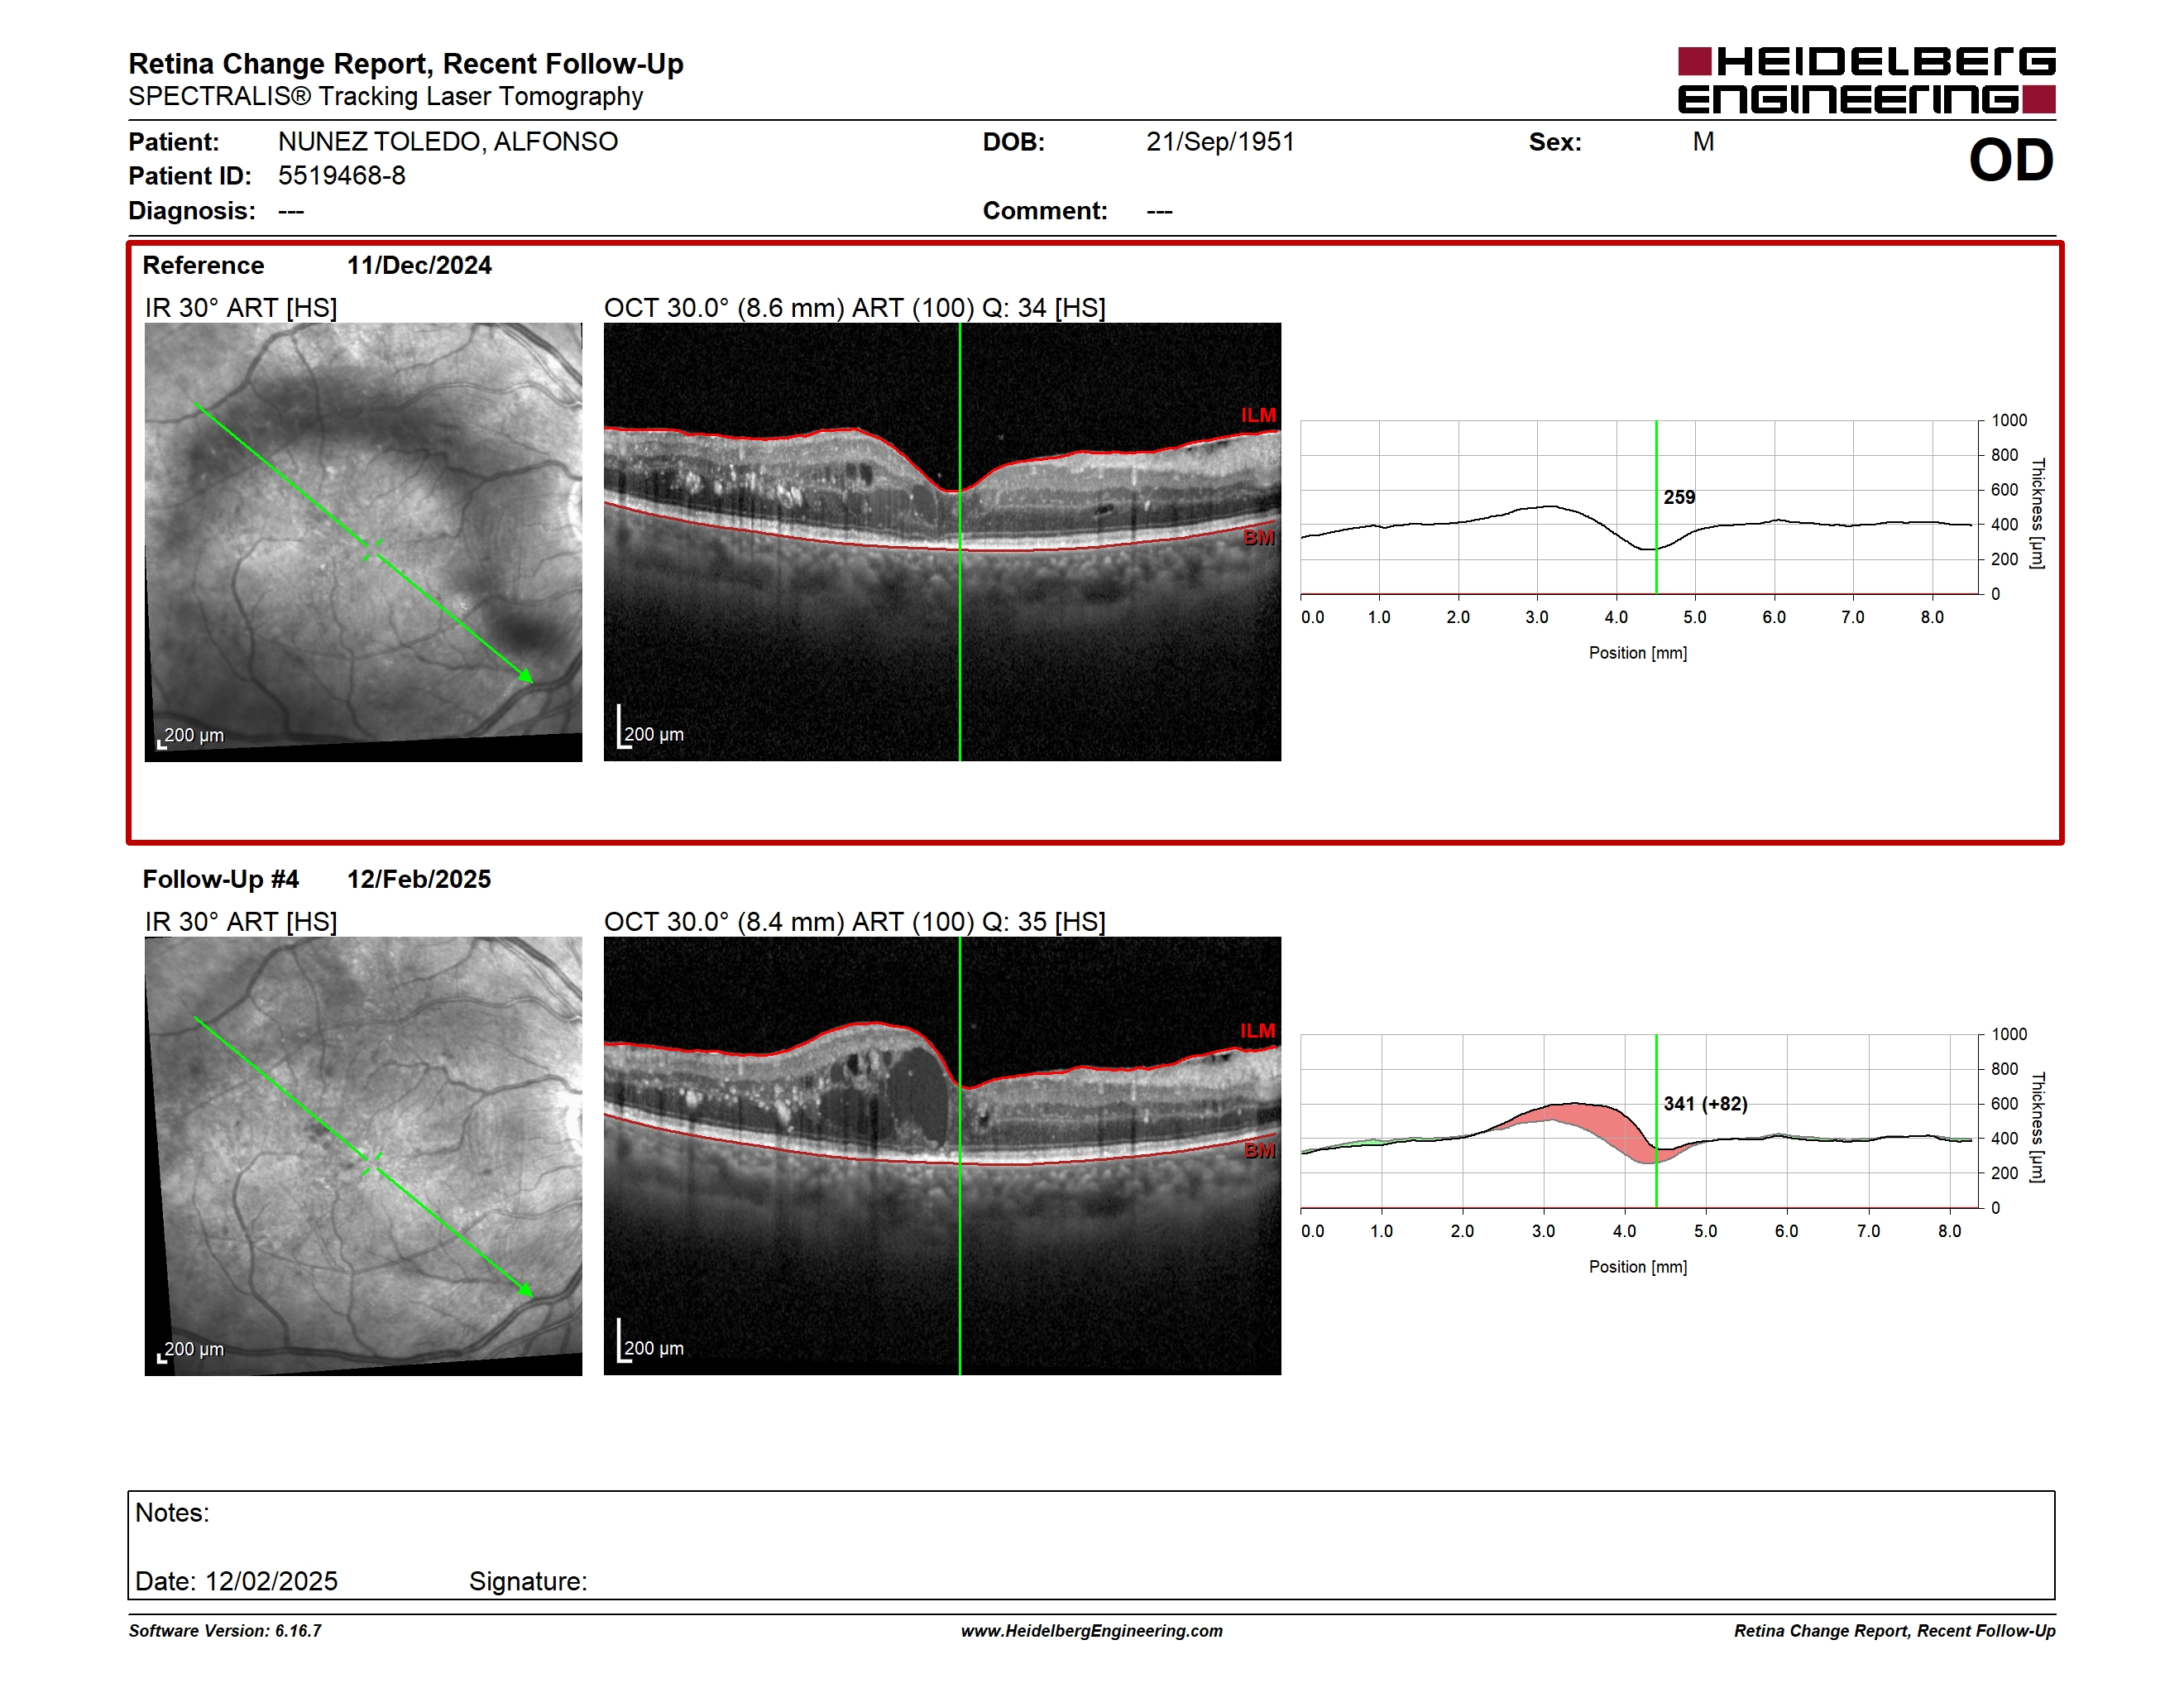Click the Signature field

click(x=528, y=1581)
